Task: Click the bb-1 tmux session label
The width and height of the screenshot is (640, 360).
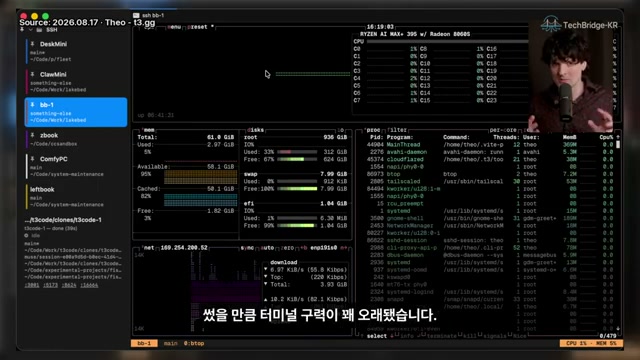Action: [144, 343]
